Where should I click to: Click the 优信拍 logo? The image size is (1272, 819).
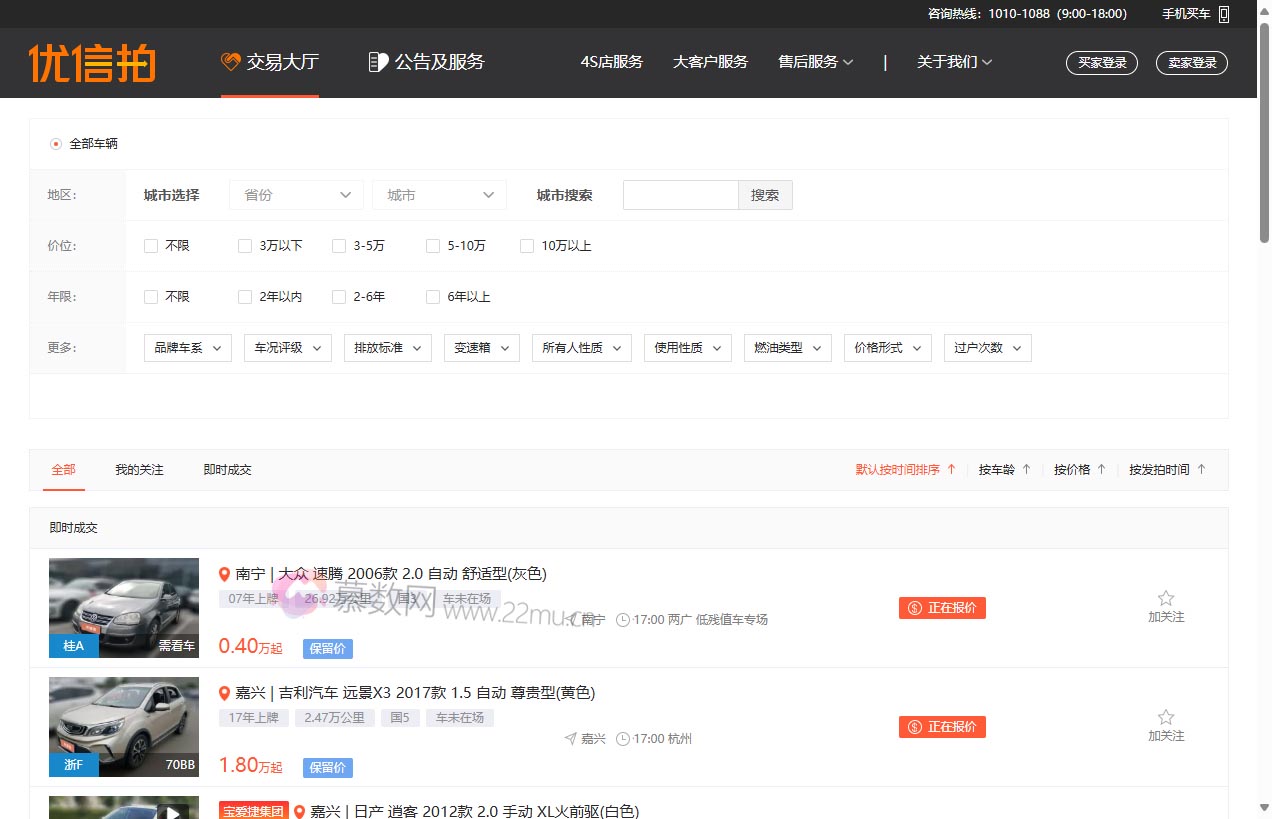click(92, 63)
